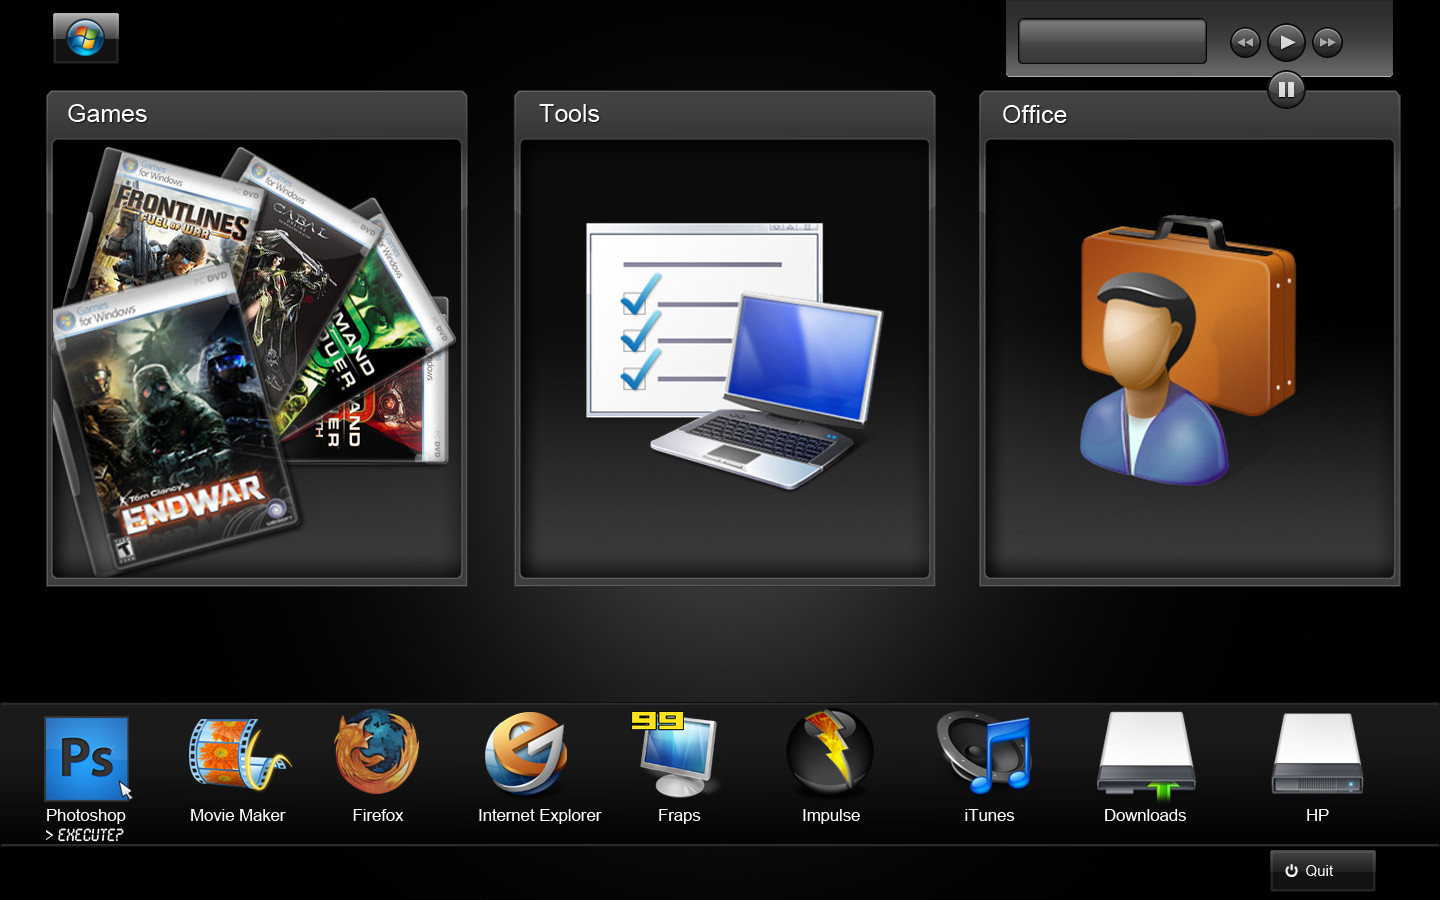Open the HP drive icon
The width and height of the screenshot is (1440, 900).
tap(1317, 754)
